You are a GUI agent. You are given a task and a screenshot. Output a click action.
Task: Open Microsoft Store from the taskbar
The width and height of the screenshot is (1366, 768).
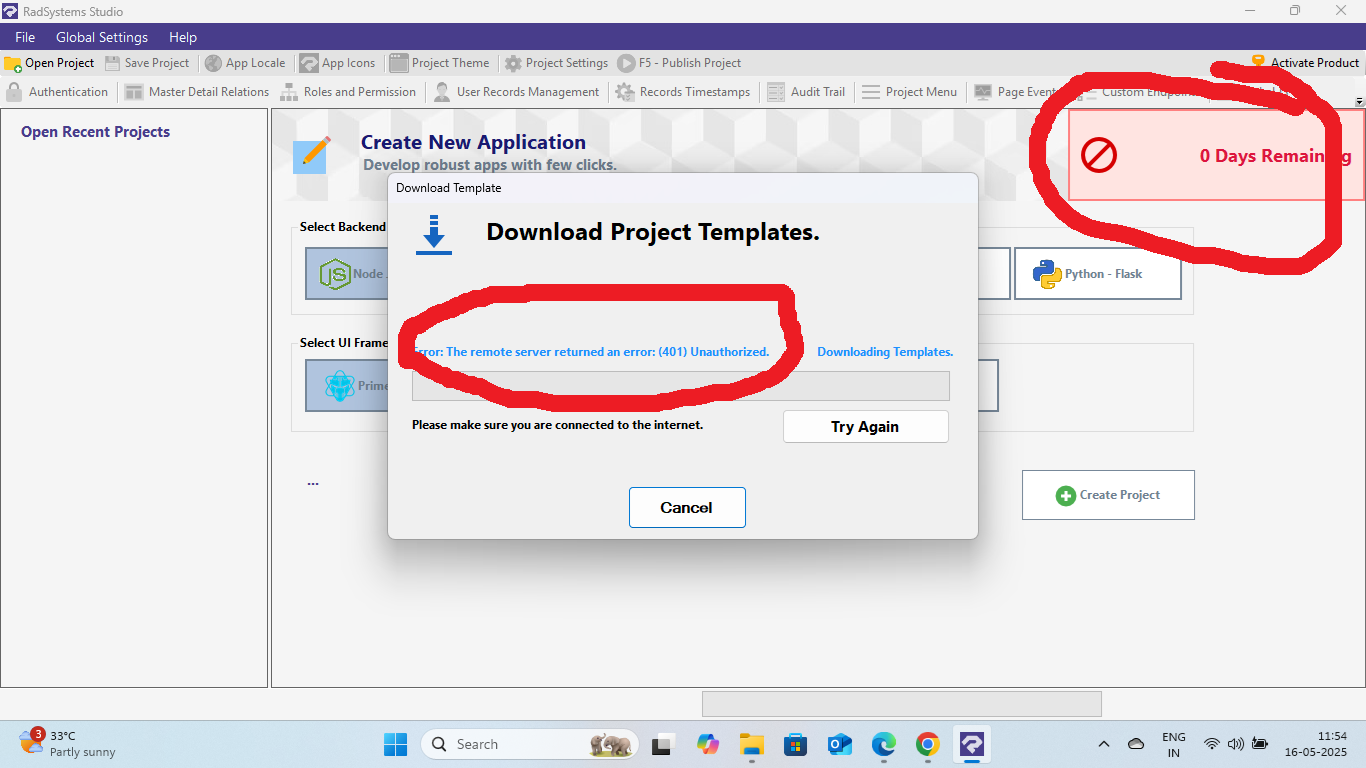pyautogui.click(x=796, y=744)
